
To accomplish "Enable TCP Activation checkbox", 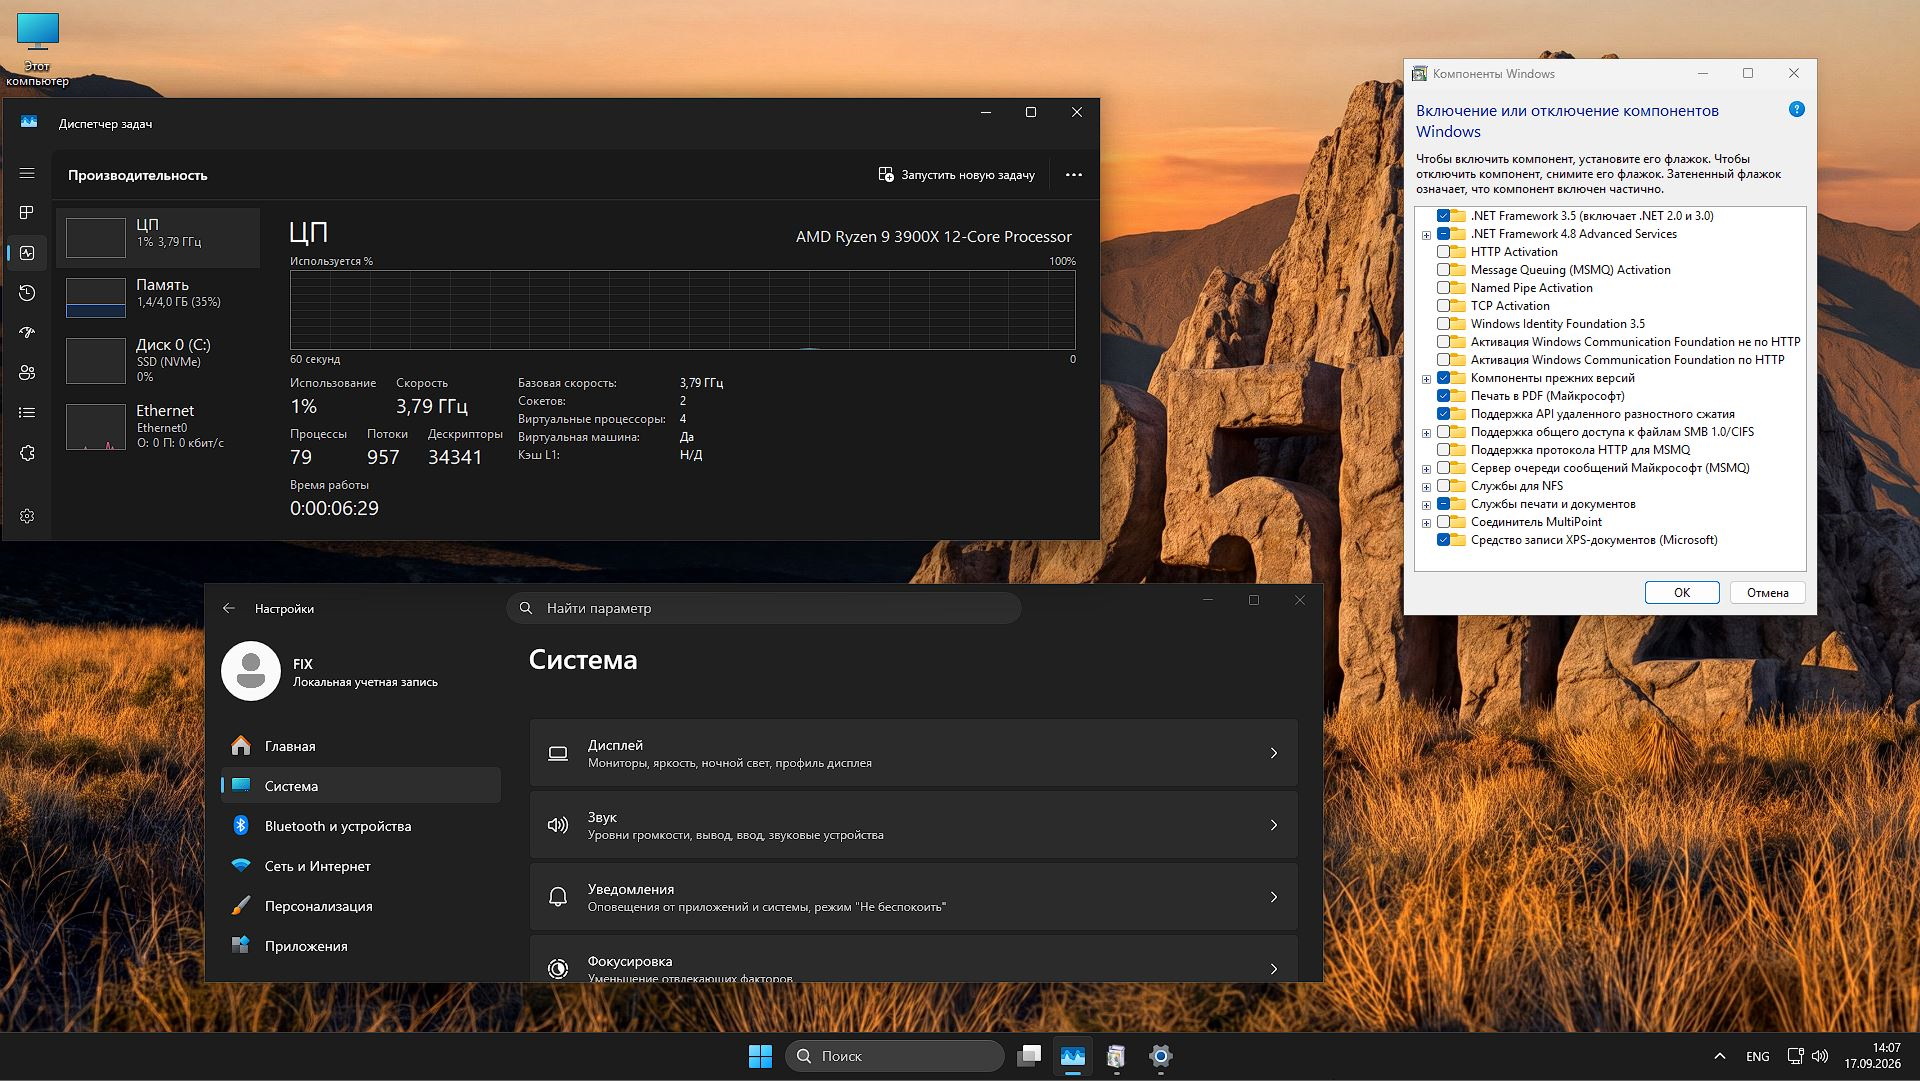I will [x=1443, y=306].
